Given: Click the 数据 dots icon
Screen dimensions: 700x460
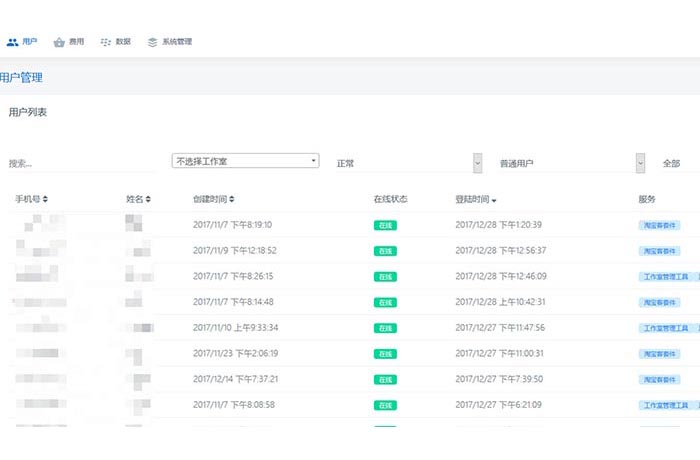Looking at the screenshot, I should (106, 42).
